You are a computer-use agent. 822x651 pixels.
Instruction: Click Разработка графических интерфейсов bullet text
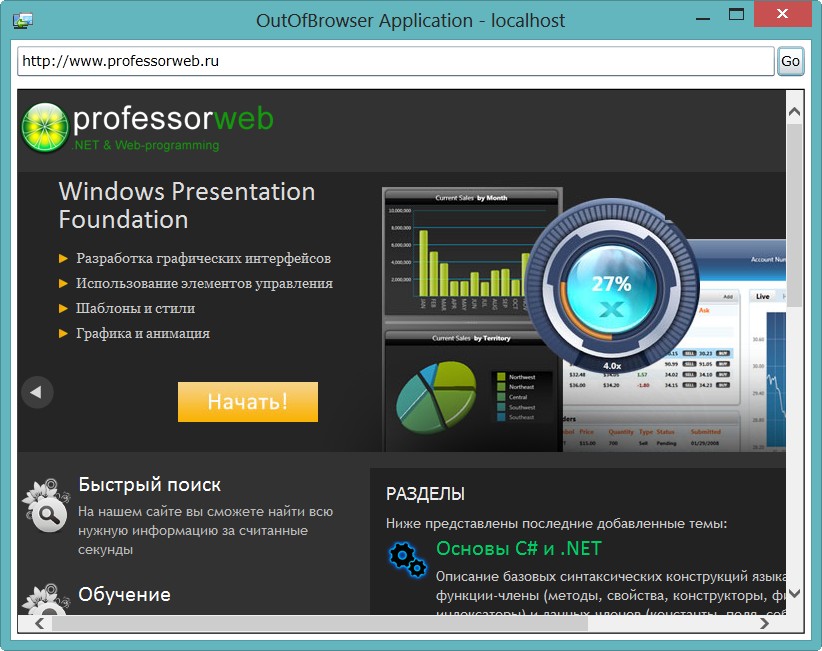click(203, 258)
